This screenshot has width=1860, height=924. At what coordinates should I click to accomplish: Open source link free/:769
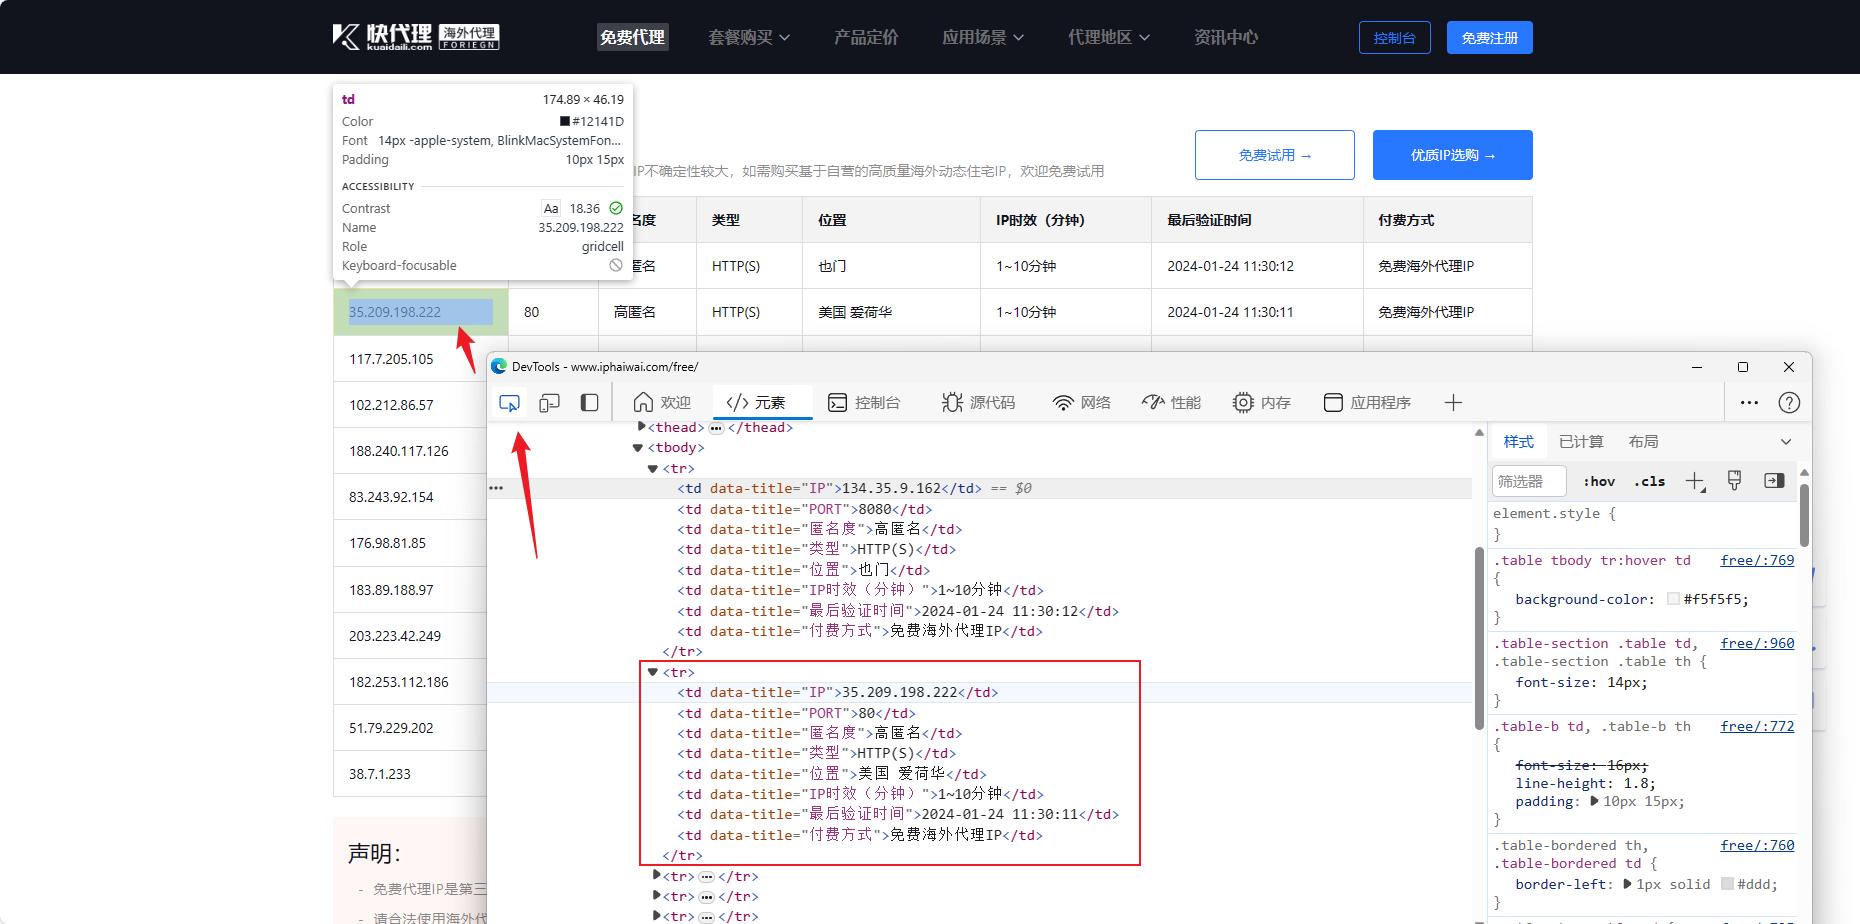[1757, 560]
